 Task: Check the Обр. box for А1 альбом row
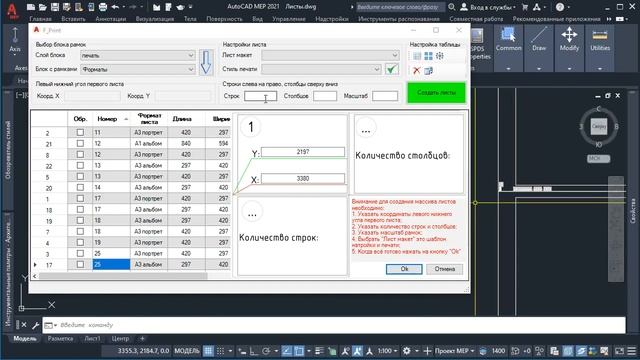click(80, 143)
